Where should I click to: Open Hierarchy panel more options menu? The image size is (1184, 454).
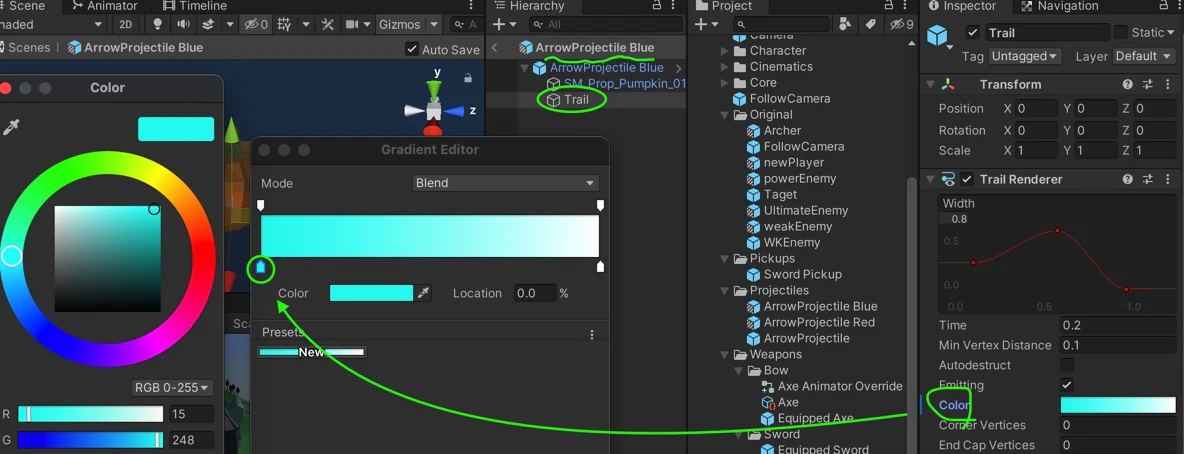[x=674, y=6]
